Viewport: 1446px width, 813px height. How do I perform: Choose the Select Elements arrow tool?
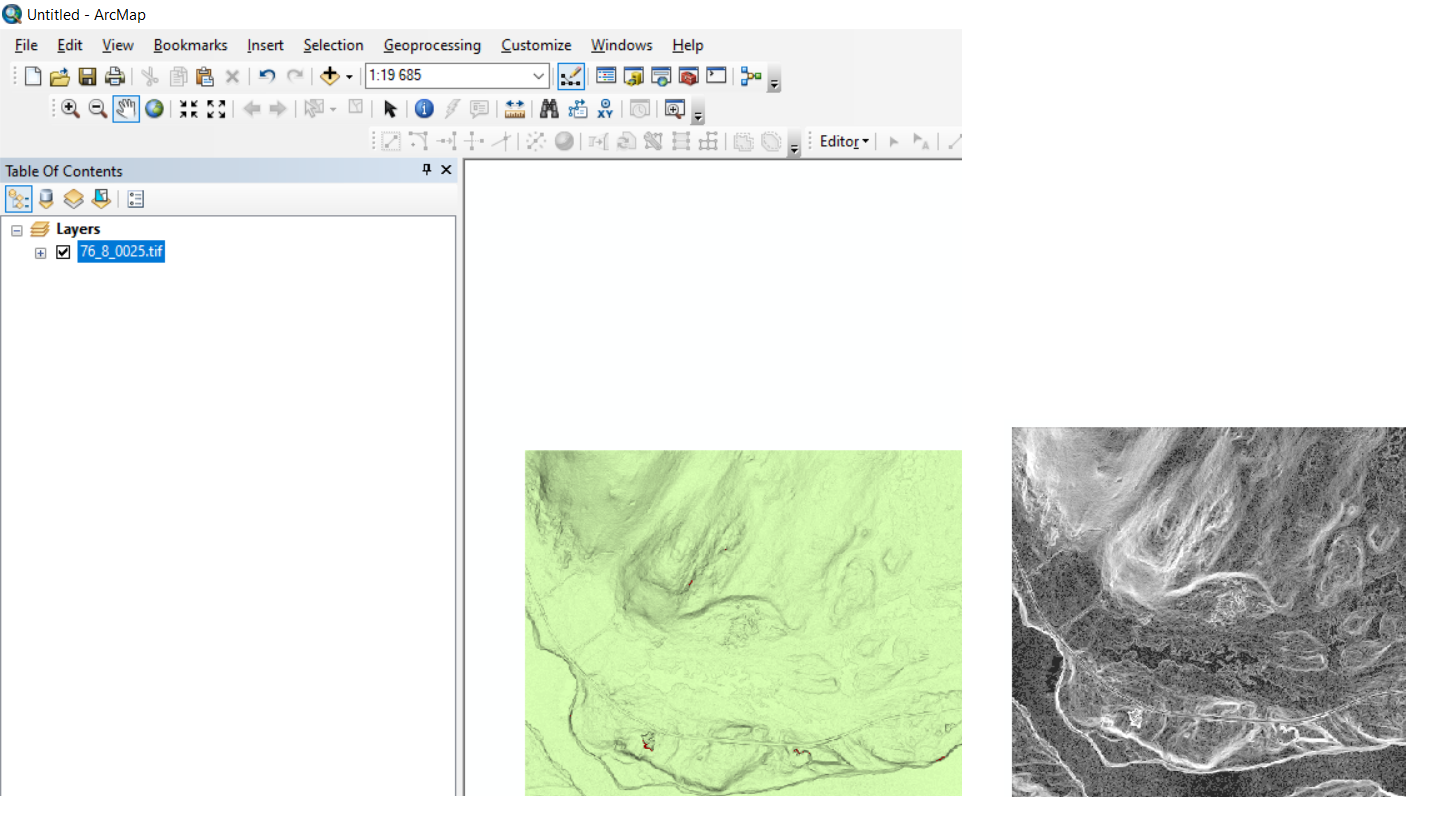click(390, 109)
